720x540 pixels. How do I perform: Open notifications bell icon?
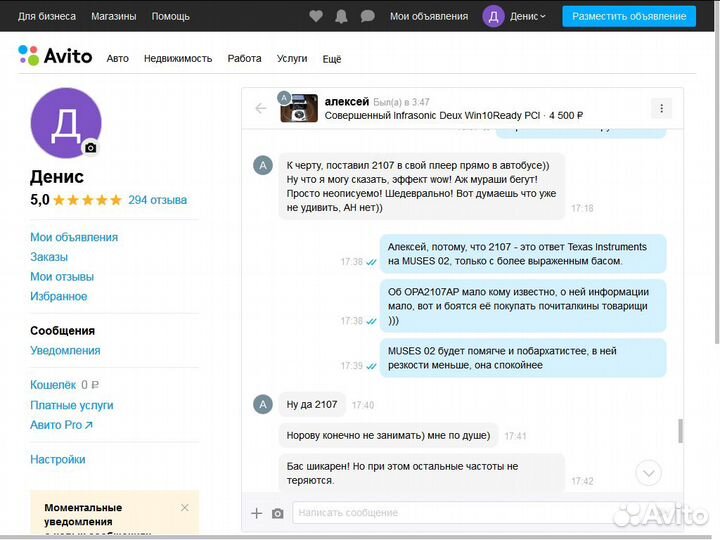(342, 16)
